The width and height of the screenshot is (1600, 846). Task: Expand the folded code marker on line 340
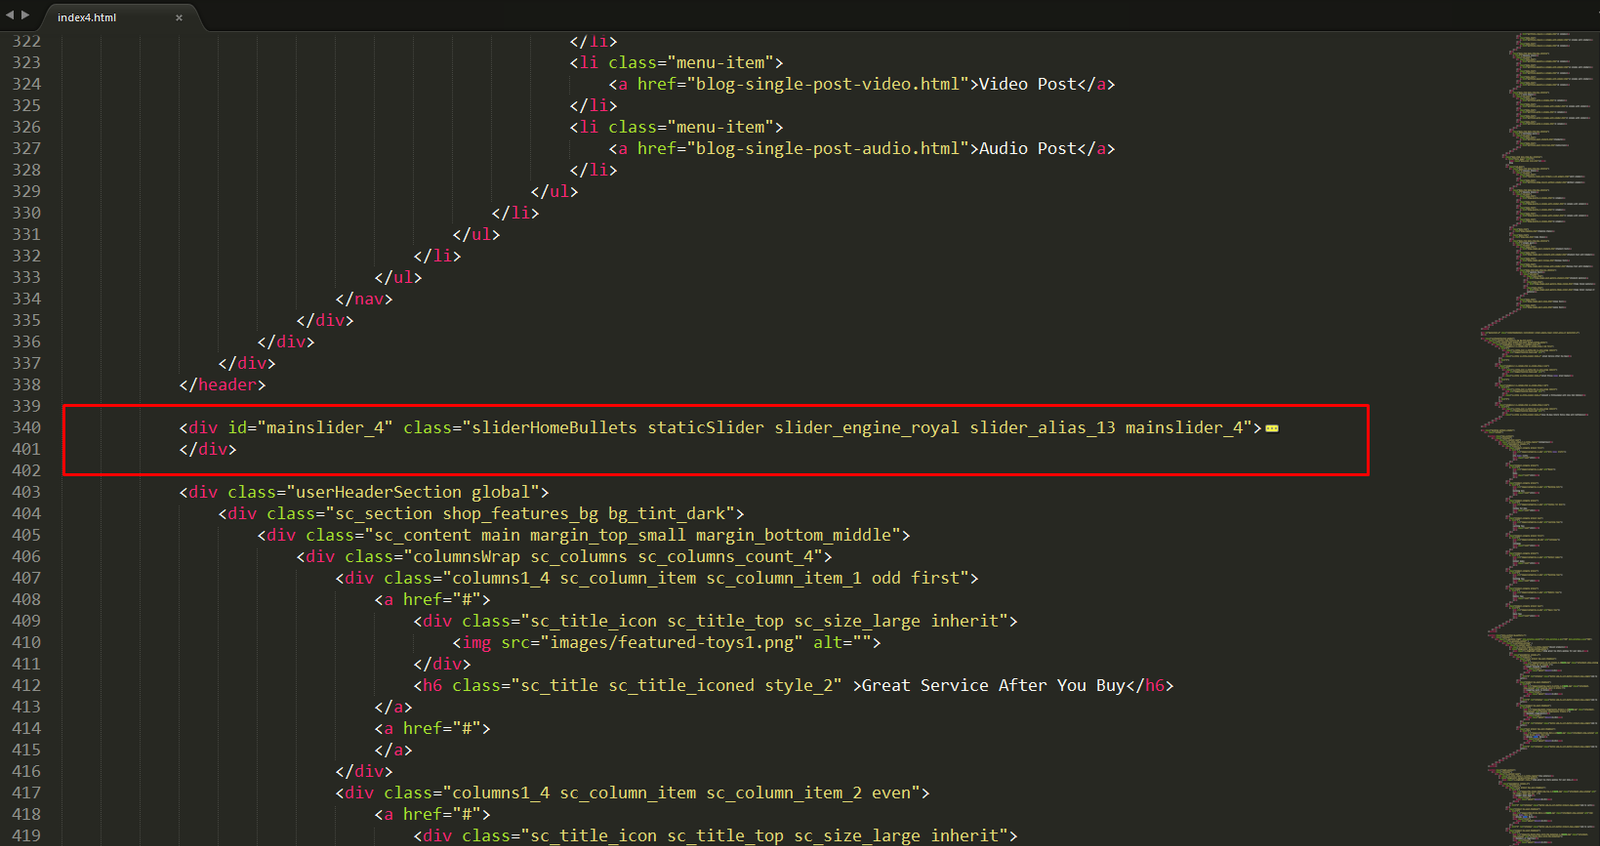click(1272, 429)
